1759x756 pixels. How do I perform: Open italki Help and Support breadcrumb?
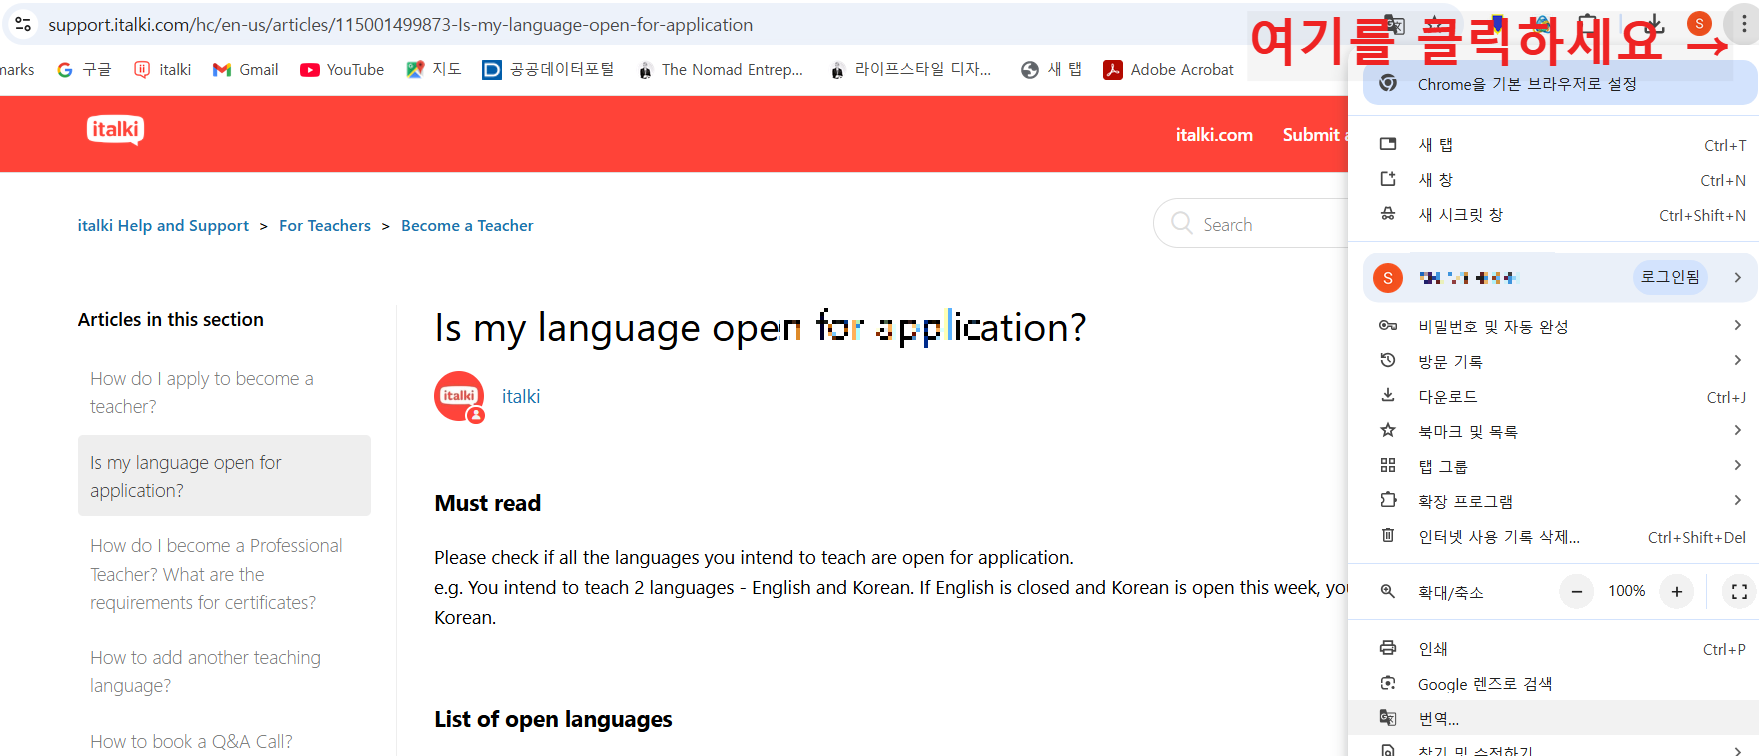163,225
